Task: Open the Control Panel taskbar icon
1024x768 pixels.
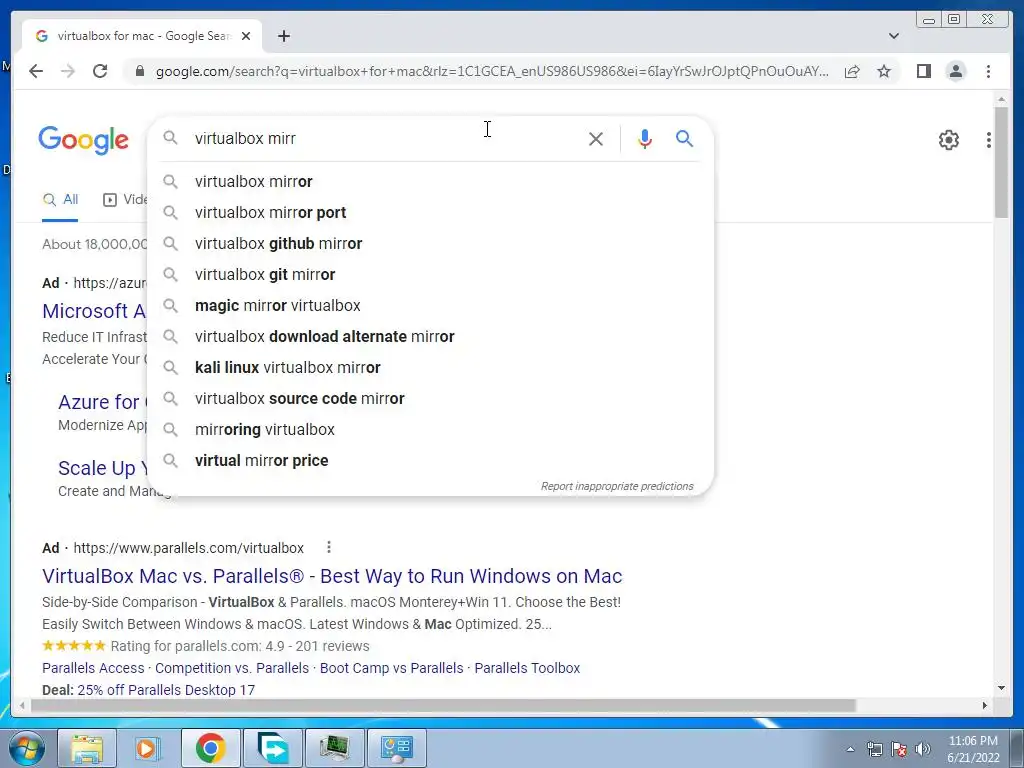Action: pyautogui.click(x=396, y=748)
